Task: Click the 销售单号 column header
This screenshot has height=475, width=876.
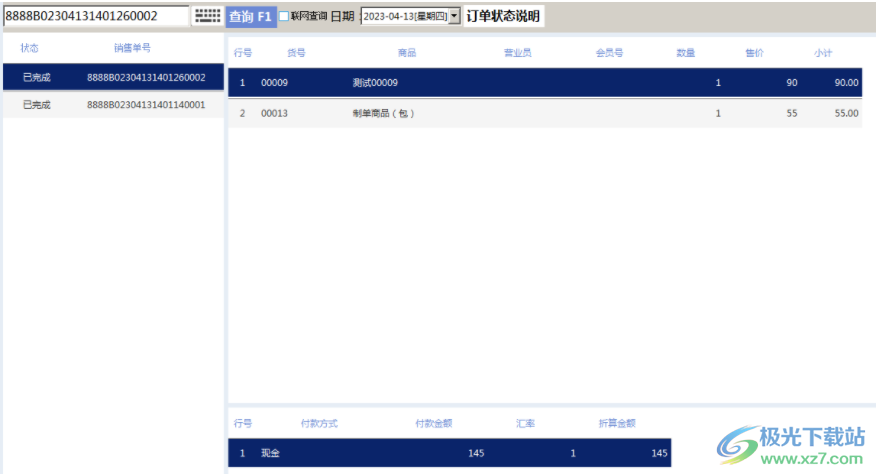Action: [132, 48]
